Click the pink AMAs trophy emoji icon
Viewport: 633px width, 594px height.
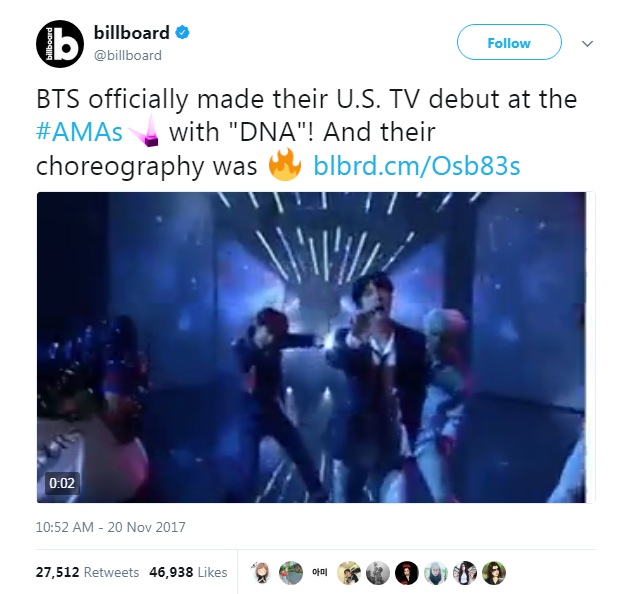144,130
